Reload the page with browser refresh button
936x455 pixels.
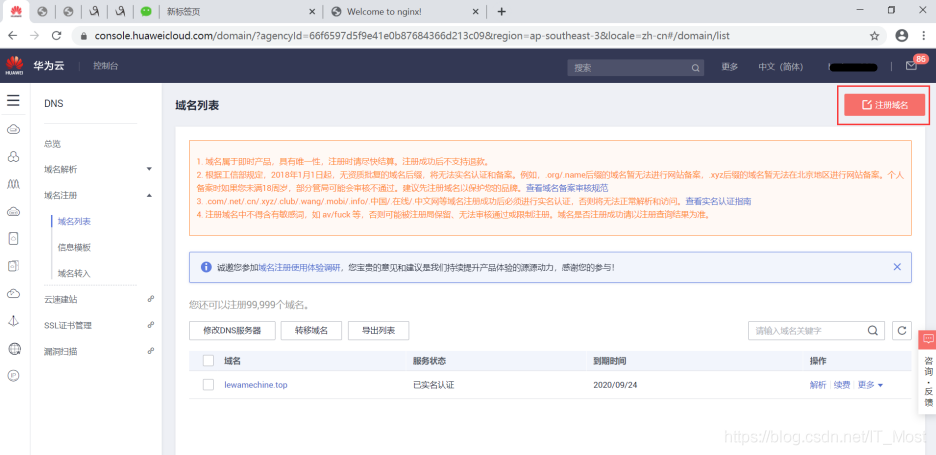point(57,36)
